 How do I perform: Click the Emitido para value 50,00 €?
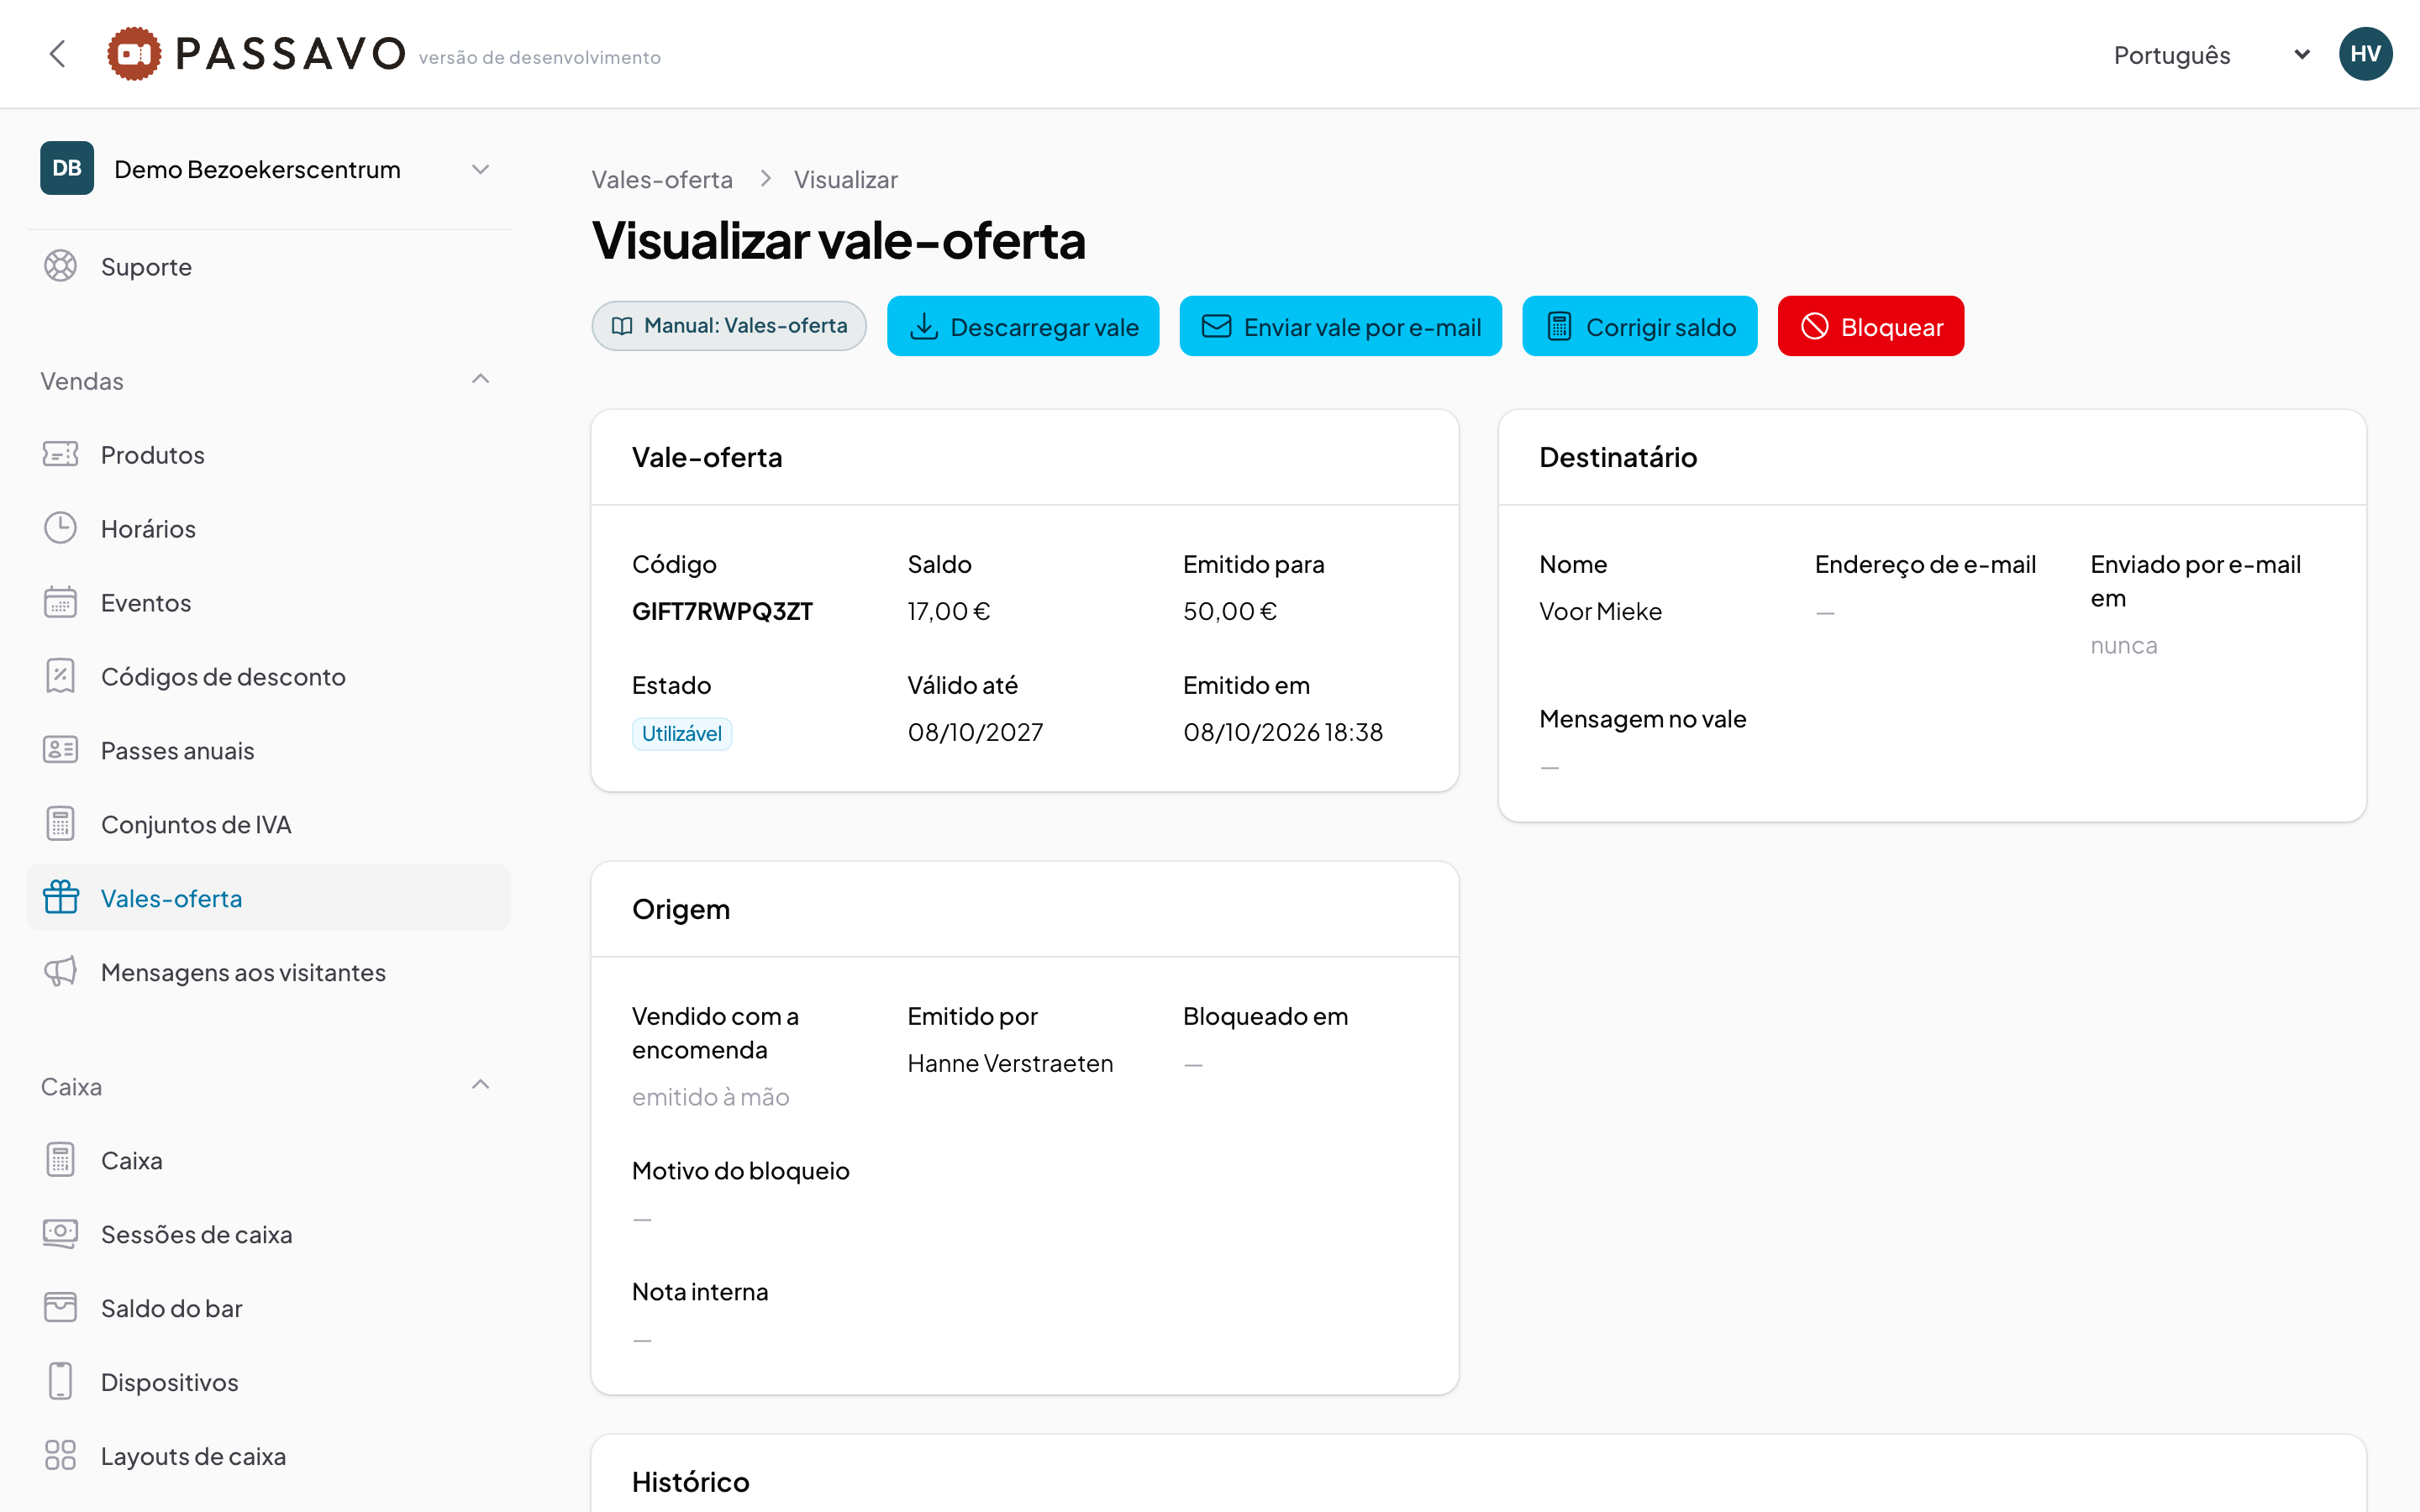[1230, 611]
